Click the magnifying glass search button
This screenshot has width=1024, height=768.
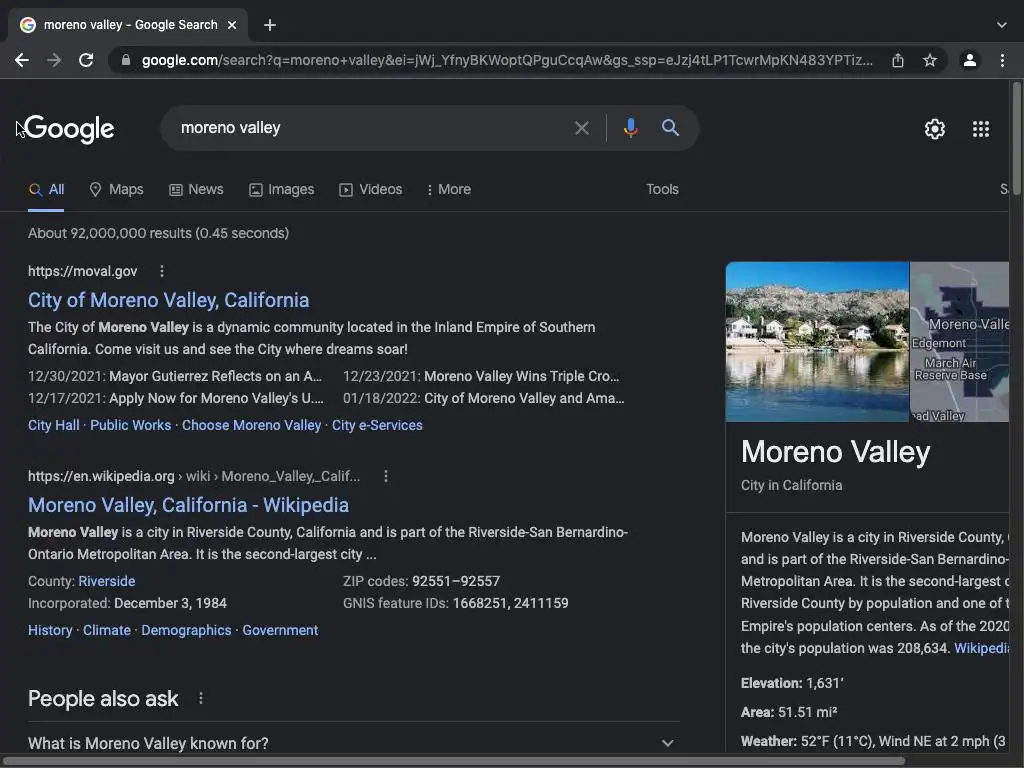pos(670,127)
